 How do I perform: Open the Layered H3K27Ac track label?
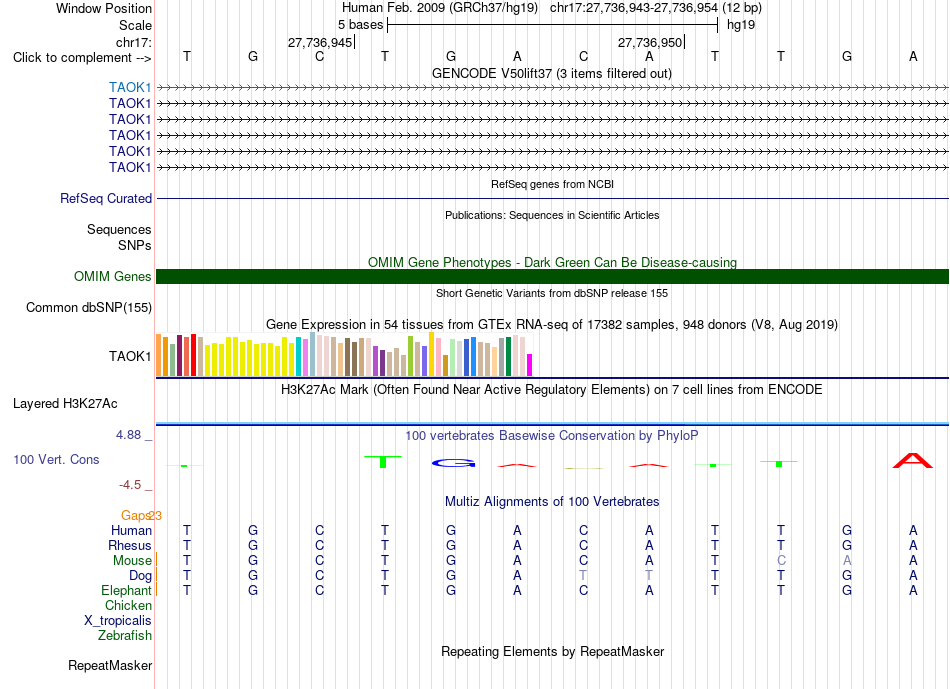(x=65, y=404)
